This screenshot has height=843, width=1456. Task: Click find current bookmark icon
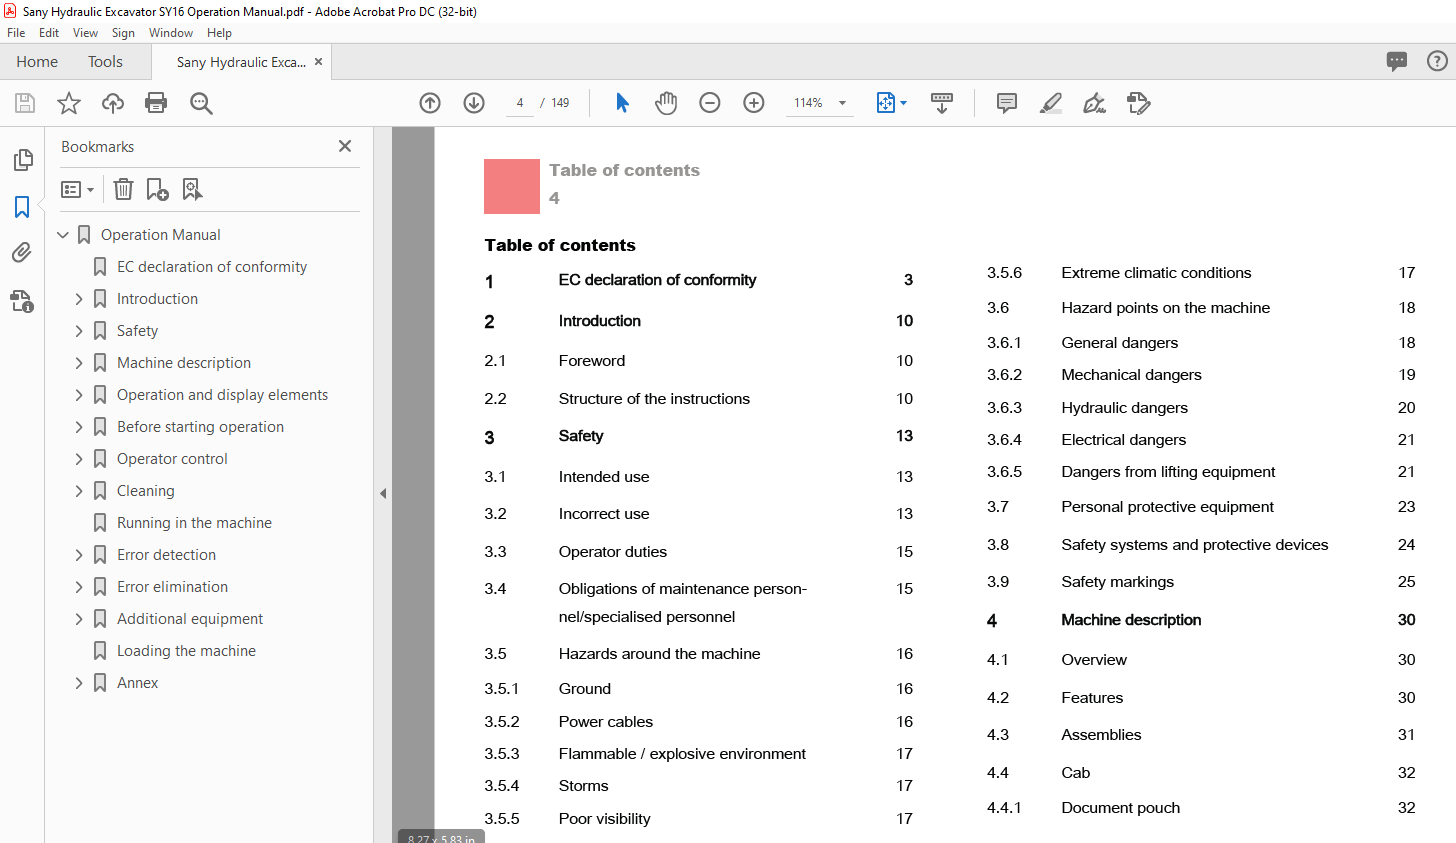coord(192,189)
